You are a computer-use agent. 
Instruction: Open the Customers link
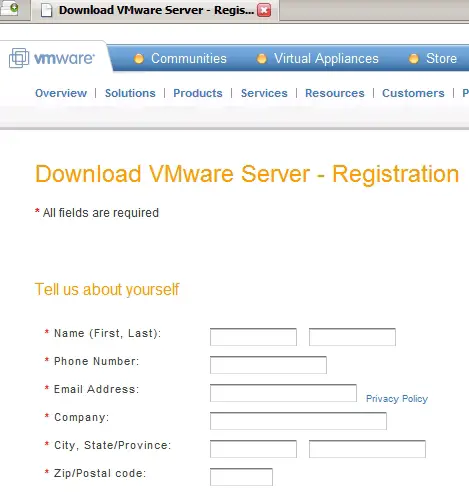413,93
